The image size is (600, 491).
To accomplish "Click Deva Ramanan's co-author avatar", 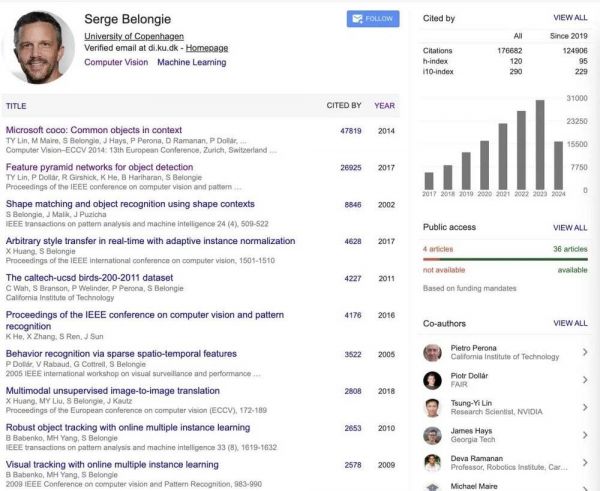I will [x=432, y=463].
